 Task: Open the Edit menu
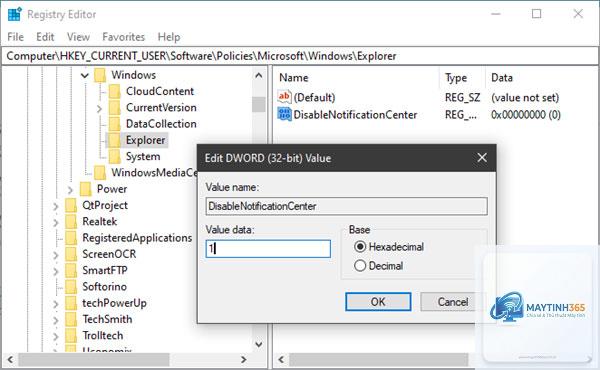coord(45,37)
